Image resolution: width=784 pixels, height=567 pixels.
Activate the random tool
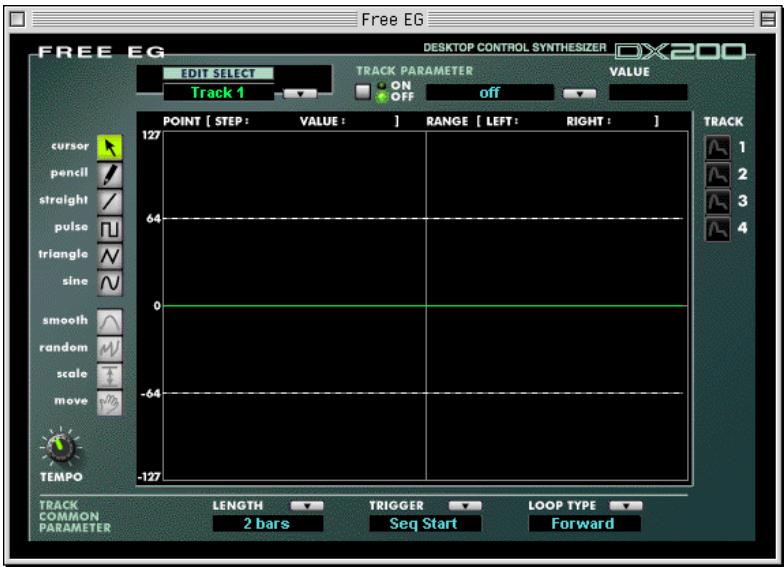tap(110, 349)
